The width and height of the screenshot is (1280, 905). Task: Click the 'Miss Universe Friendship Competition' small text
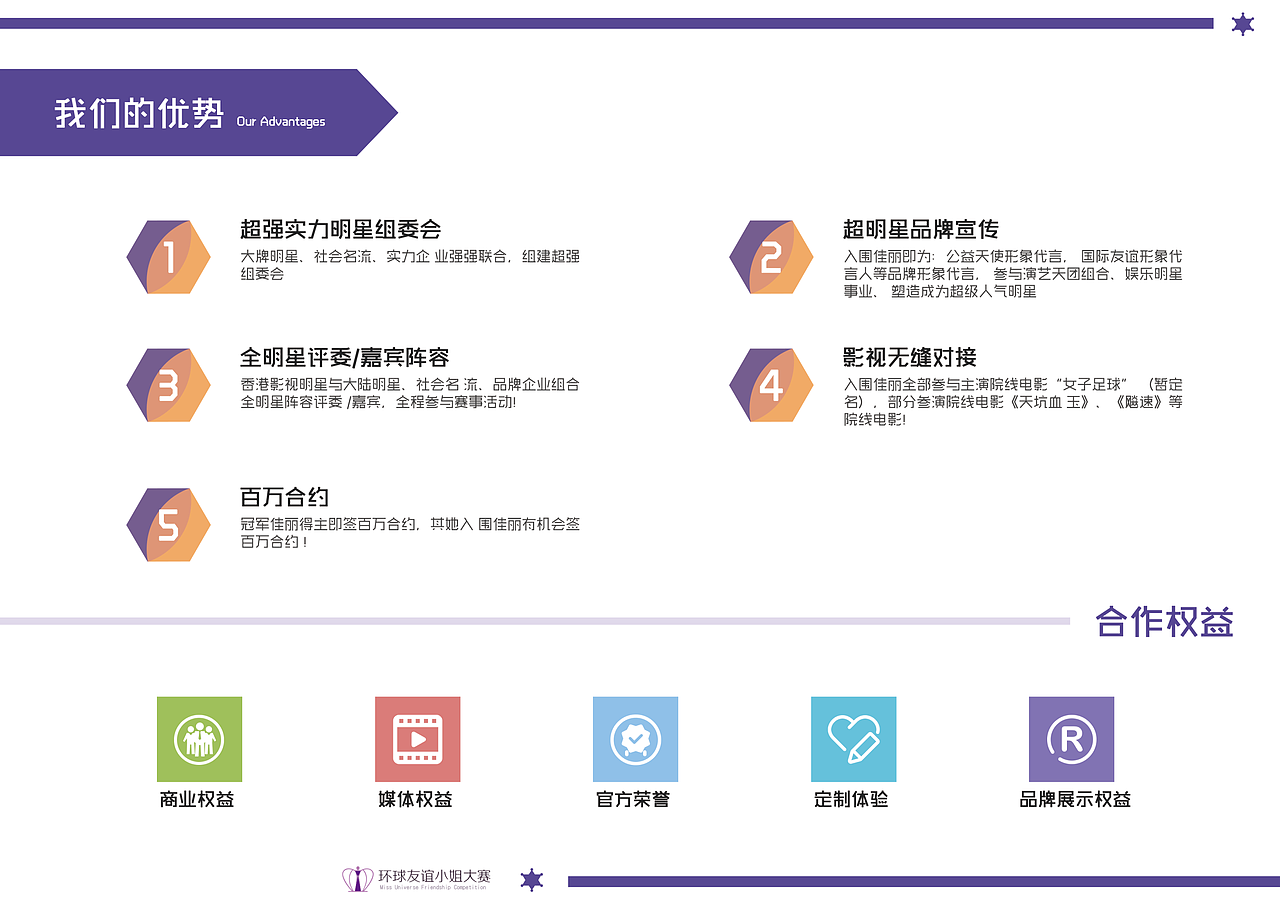(x=432, y=887)
